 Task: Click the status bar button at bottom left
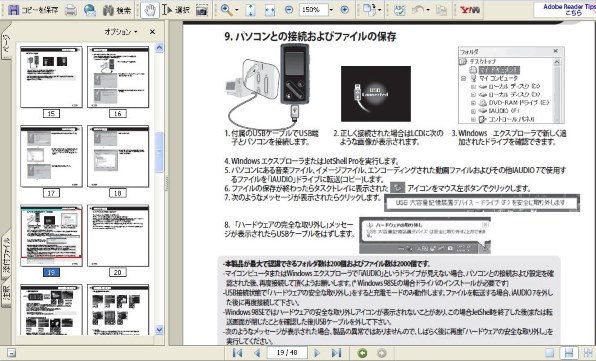pyautogui.click(x=11, y=353)
